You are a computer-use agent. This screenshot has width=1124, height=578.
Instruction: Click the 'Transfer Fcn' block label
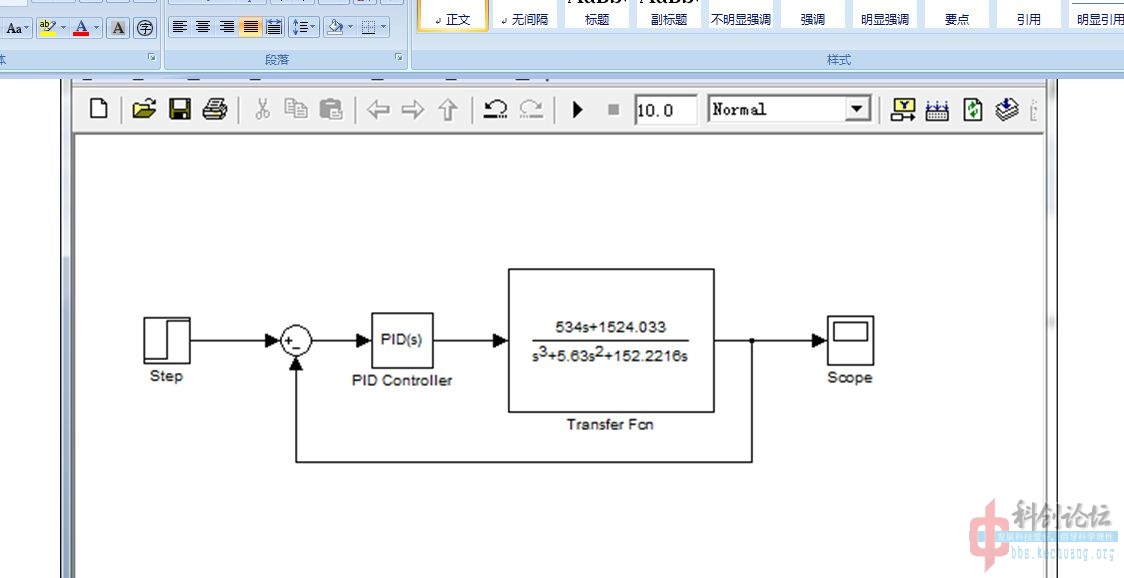610,424
